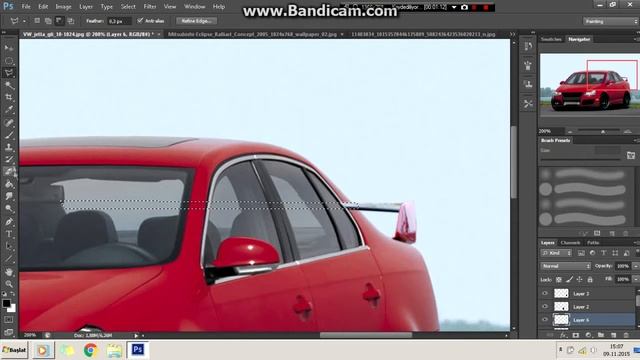
Task: Select the Move tool
Action: click(9, 48)
